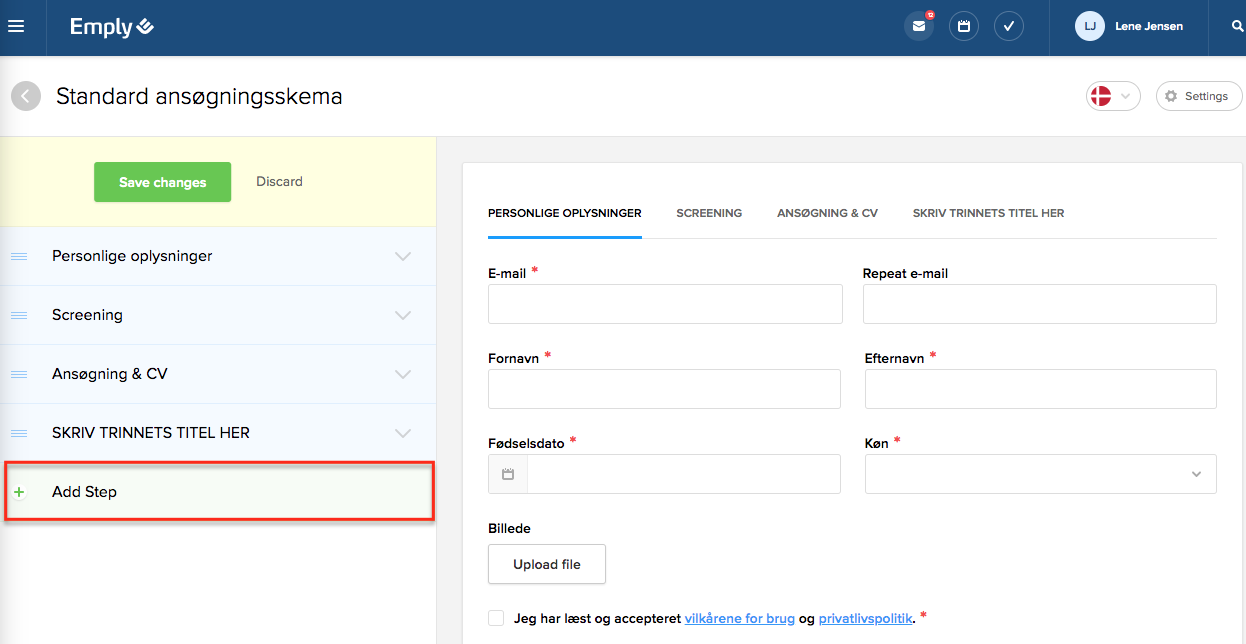
Task: Tick the terms and privacy acceptance checkbox
Action: click(x=496, y=618)
